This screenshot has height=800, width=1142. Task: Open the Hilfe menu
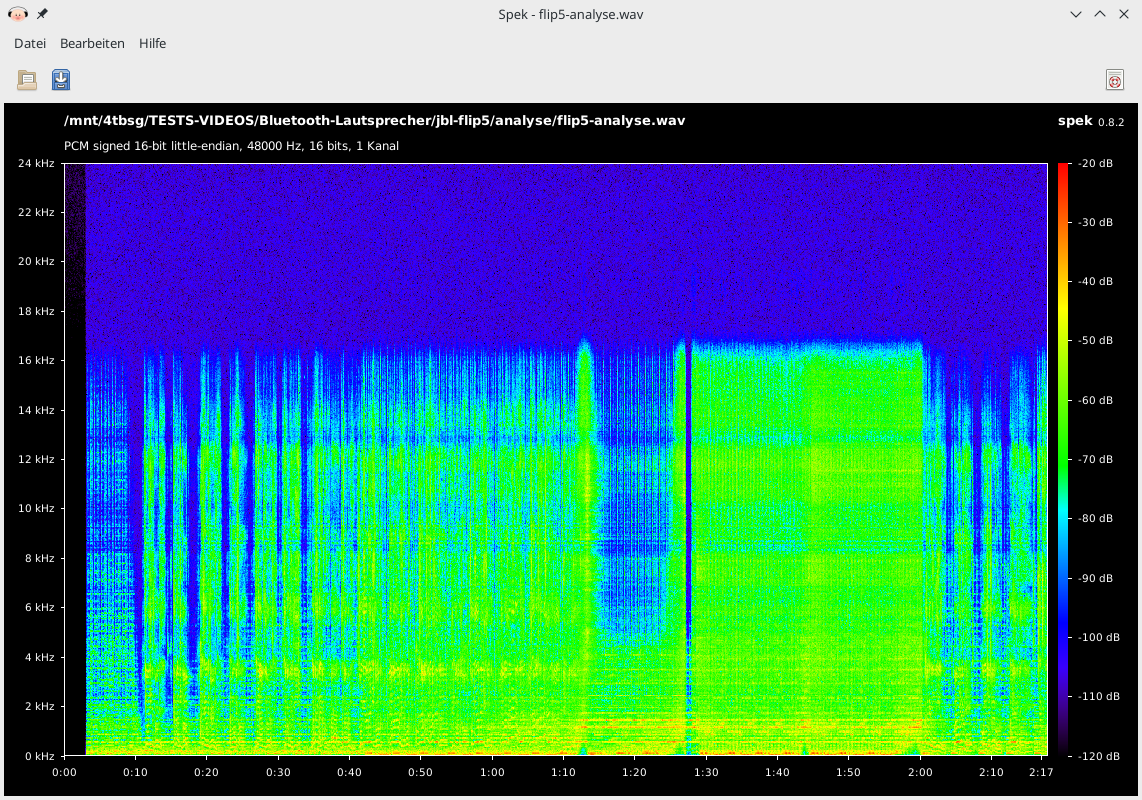click(x=152, y=44)
